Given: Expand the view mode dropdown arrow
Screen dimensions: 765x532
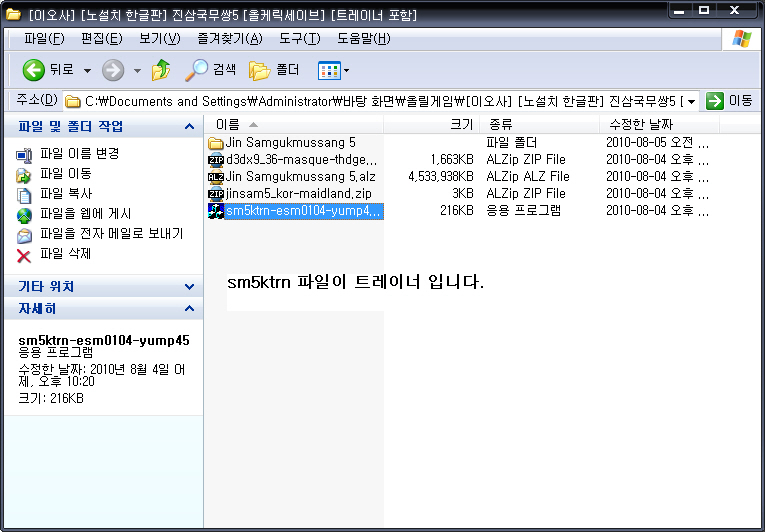Looking at the screenshot, I should click(x=346, y=71).
